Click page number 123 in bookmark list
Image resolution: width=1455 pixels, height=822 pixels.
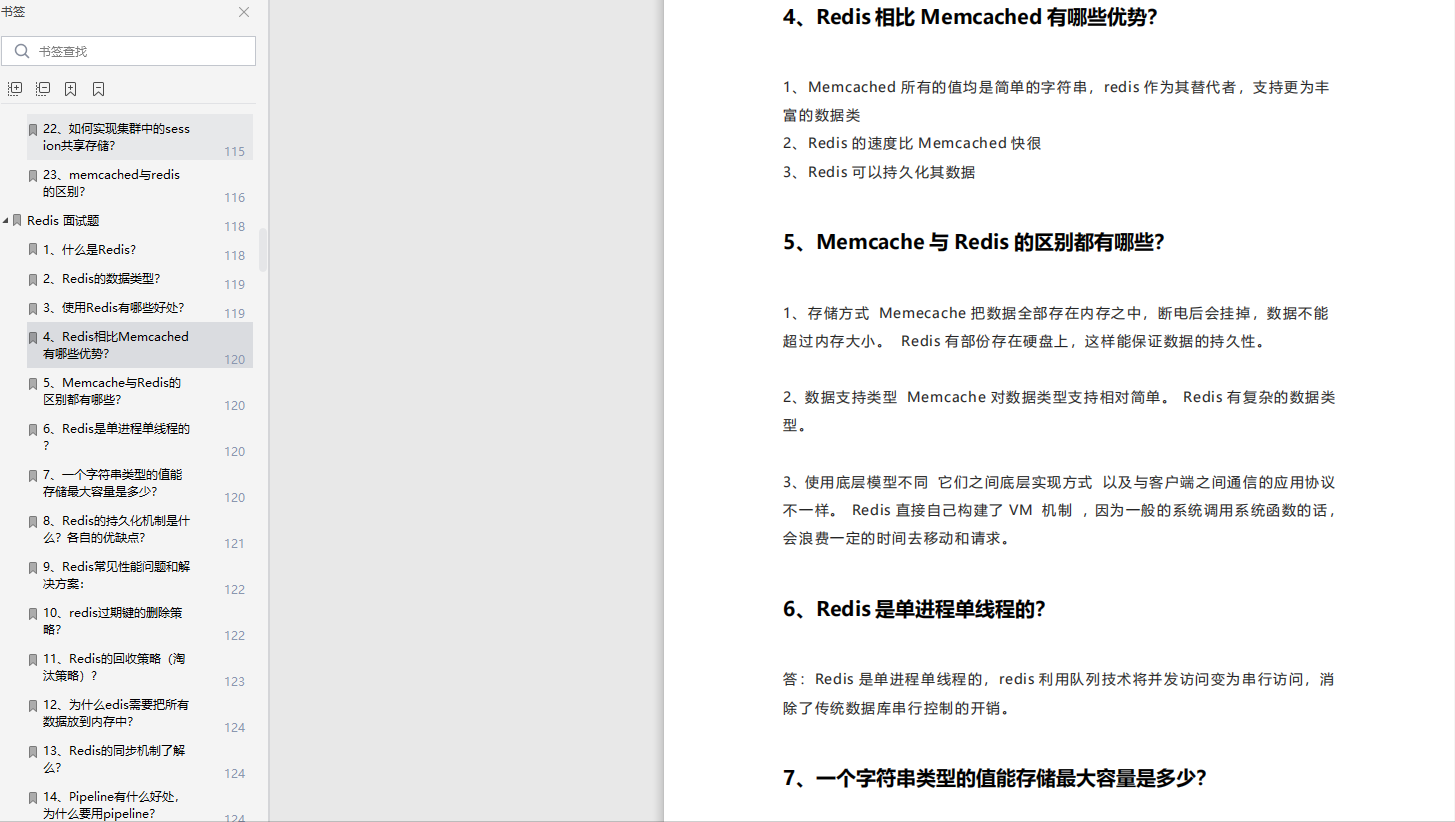[x=235, y=682]
